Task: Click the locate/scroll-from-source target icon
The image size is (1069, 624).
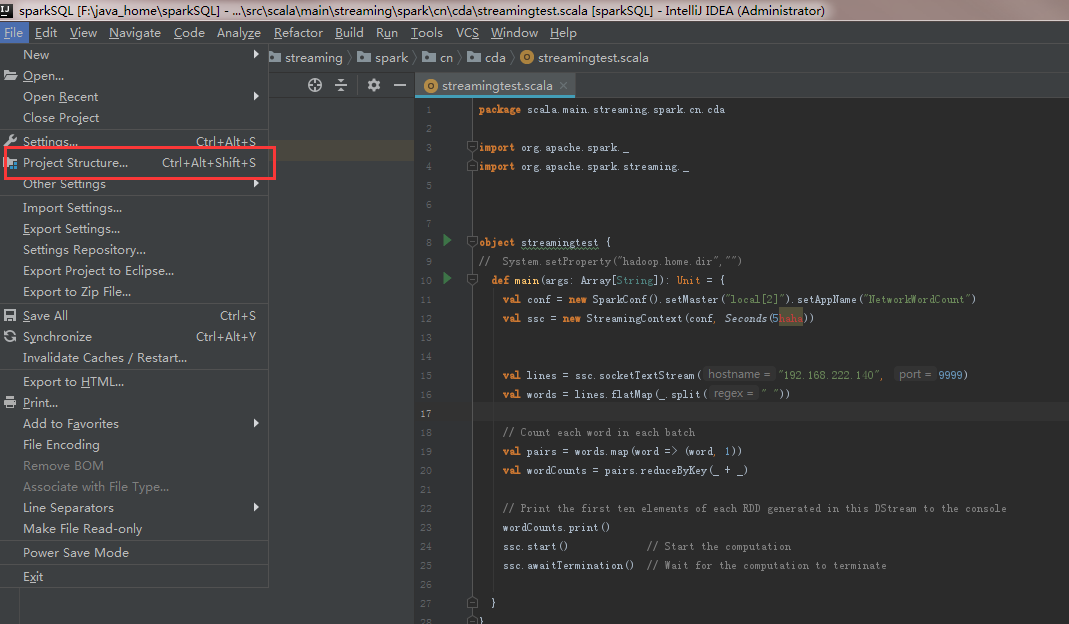Action: [x=314, y=85]
